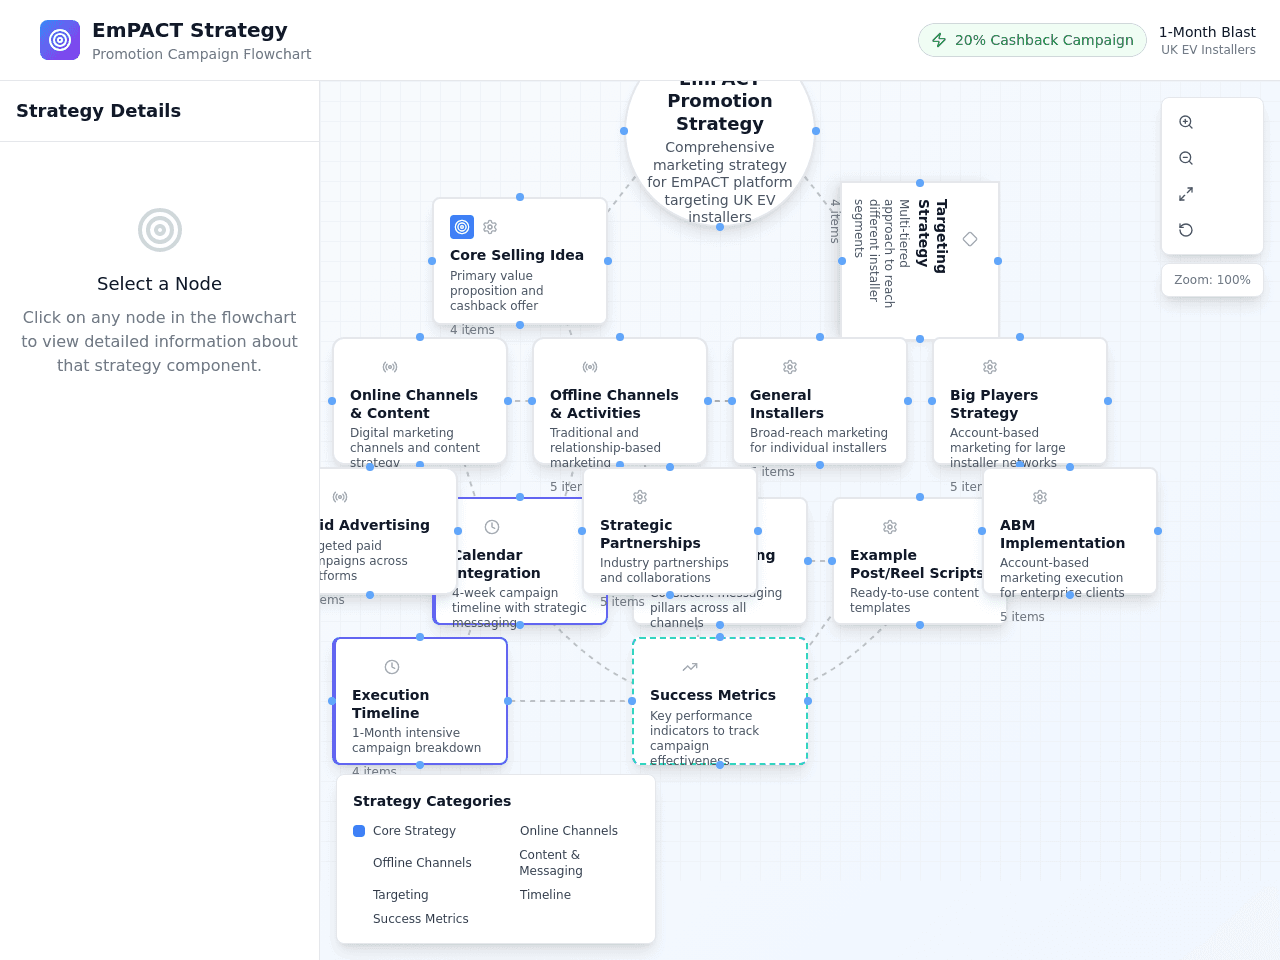Select the Calendar Integration title
Screen dimensions: 1280x960
[496, 564]
